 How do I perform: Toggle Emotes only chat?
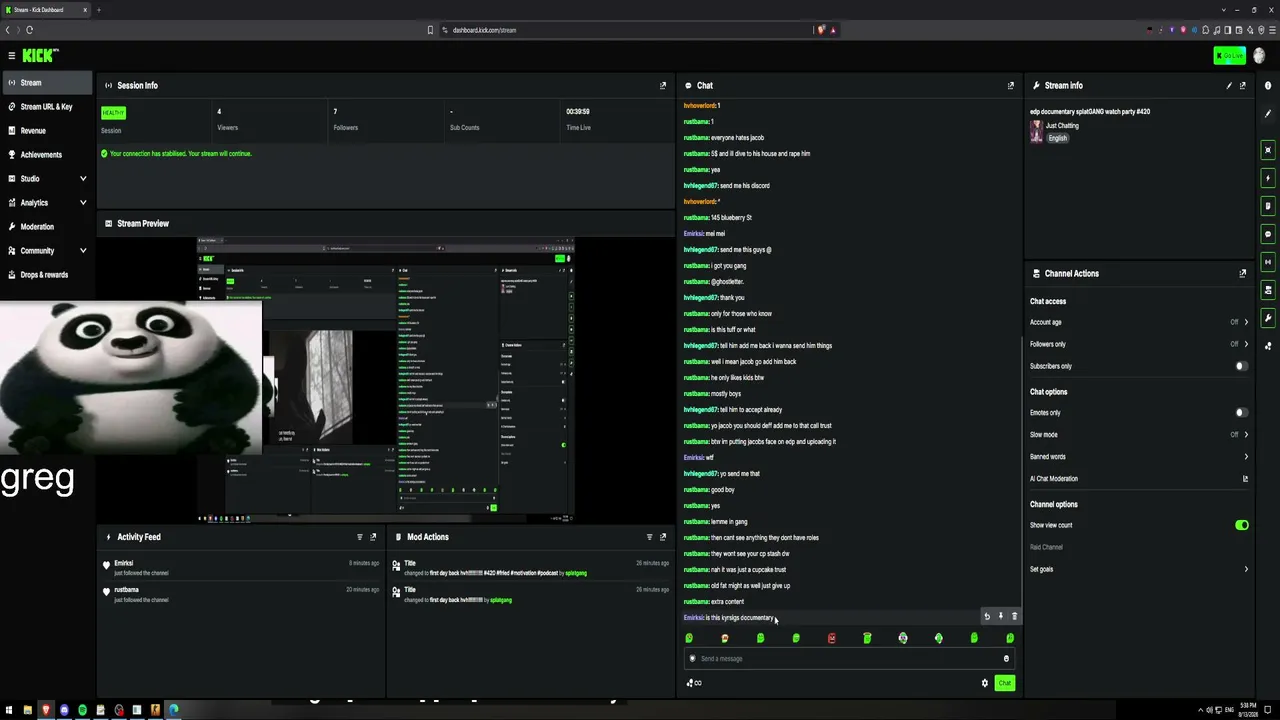tap(1241, 413)
